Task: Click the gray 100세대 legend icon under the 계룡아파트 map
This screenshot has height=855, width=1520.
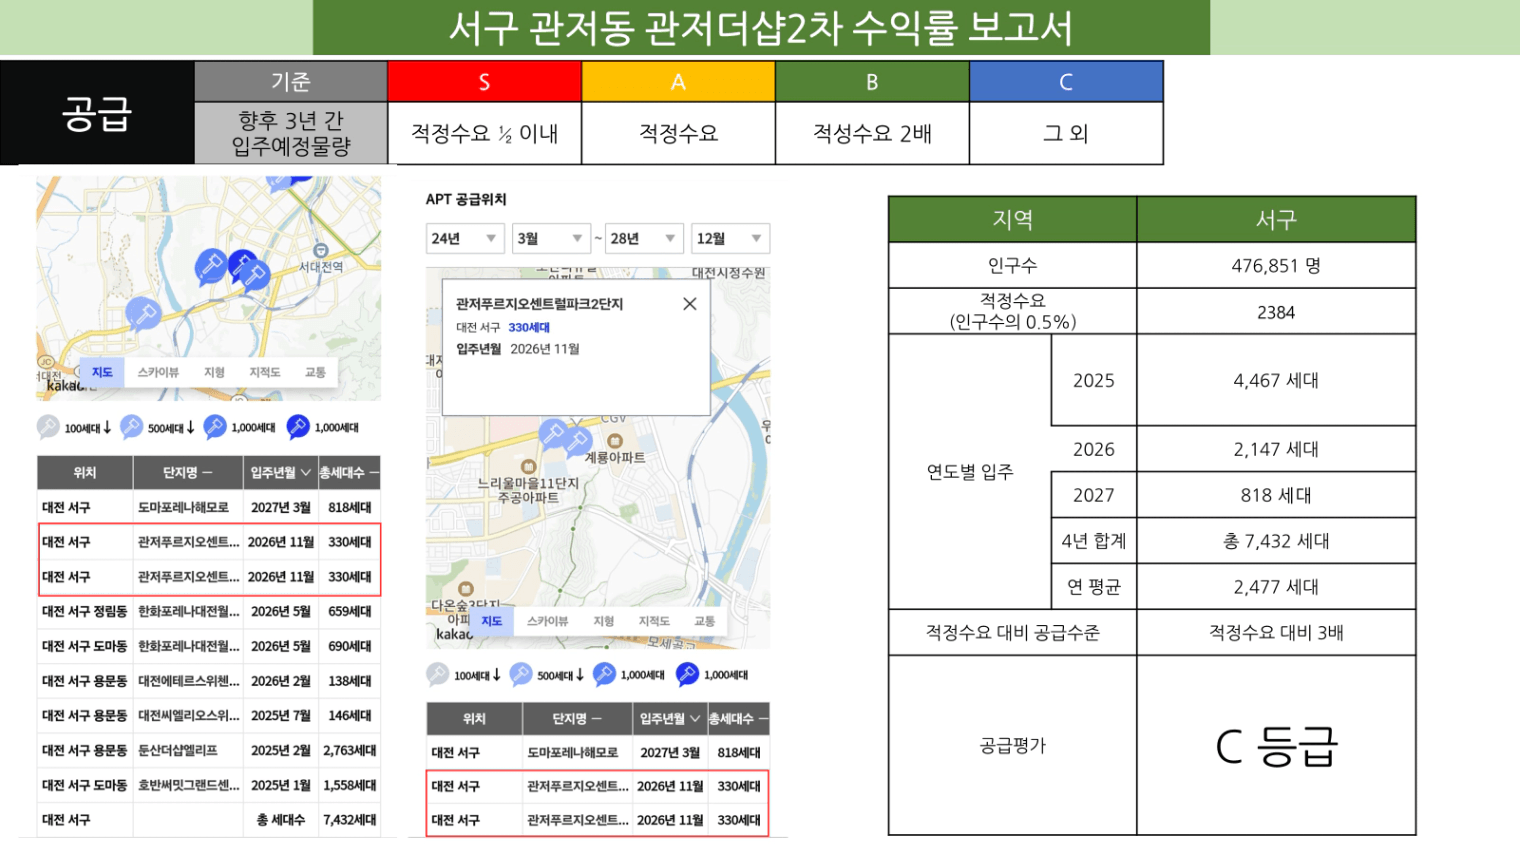Action: (438, 674)
